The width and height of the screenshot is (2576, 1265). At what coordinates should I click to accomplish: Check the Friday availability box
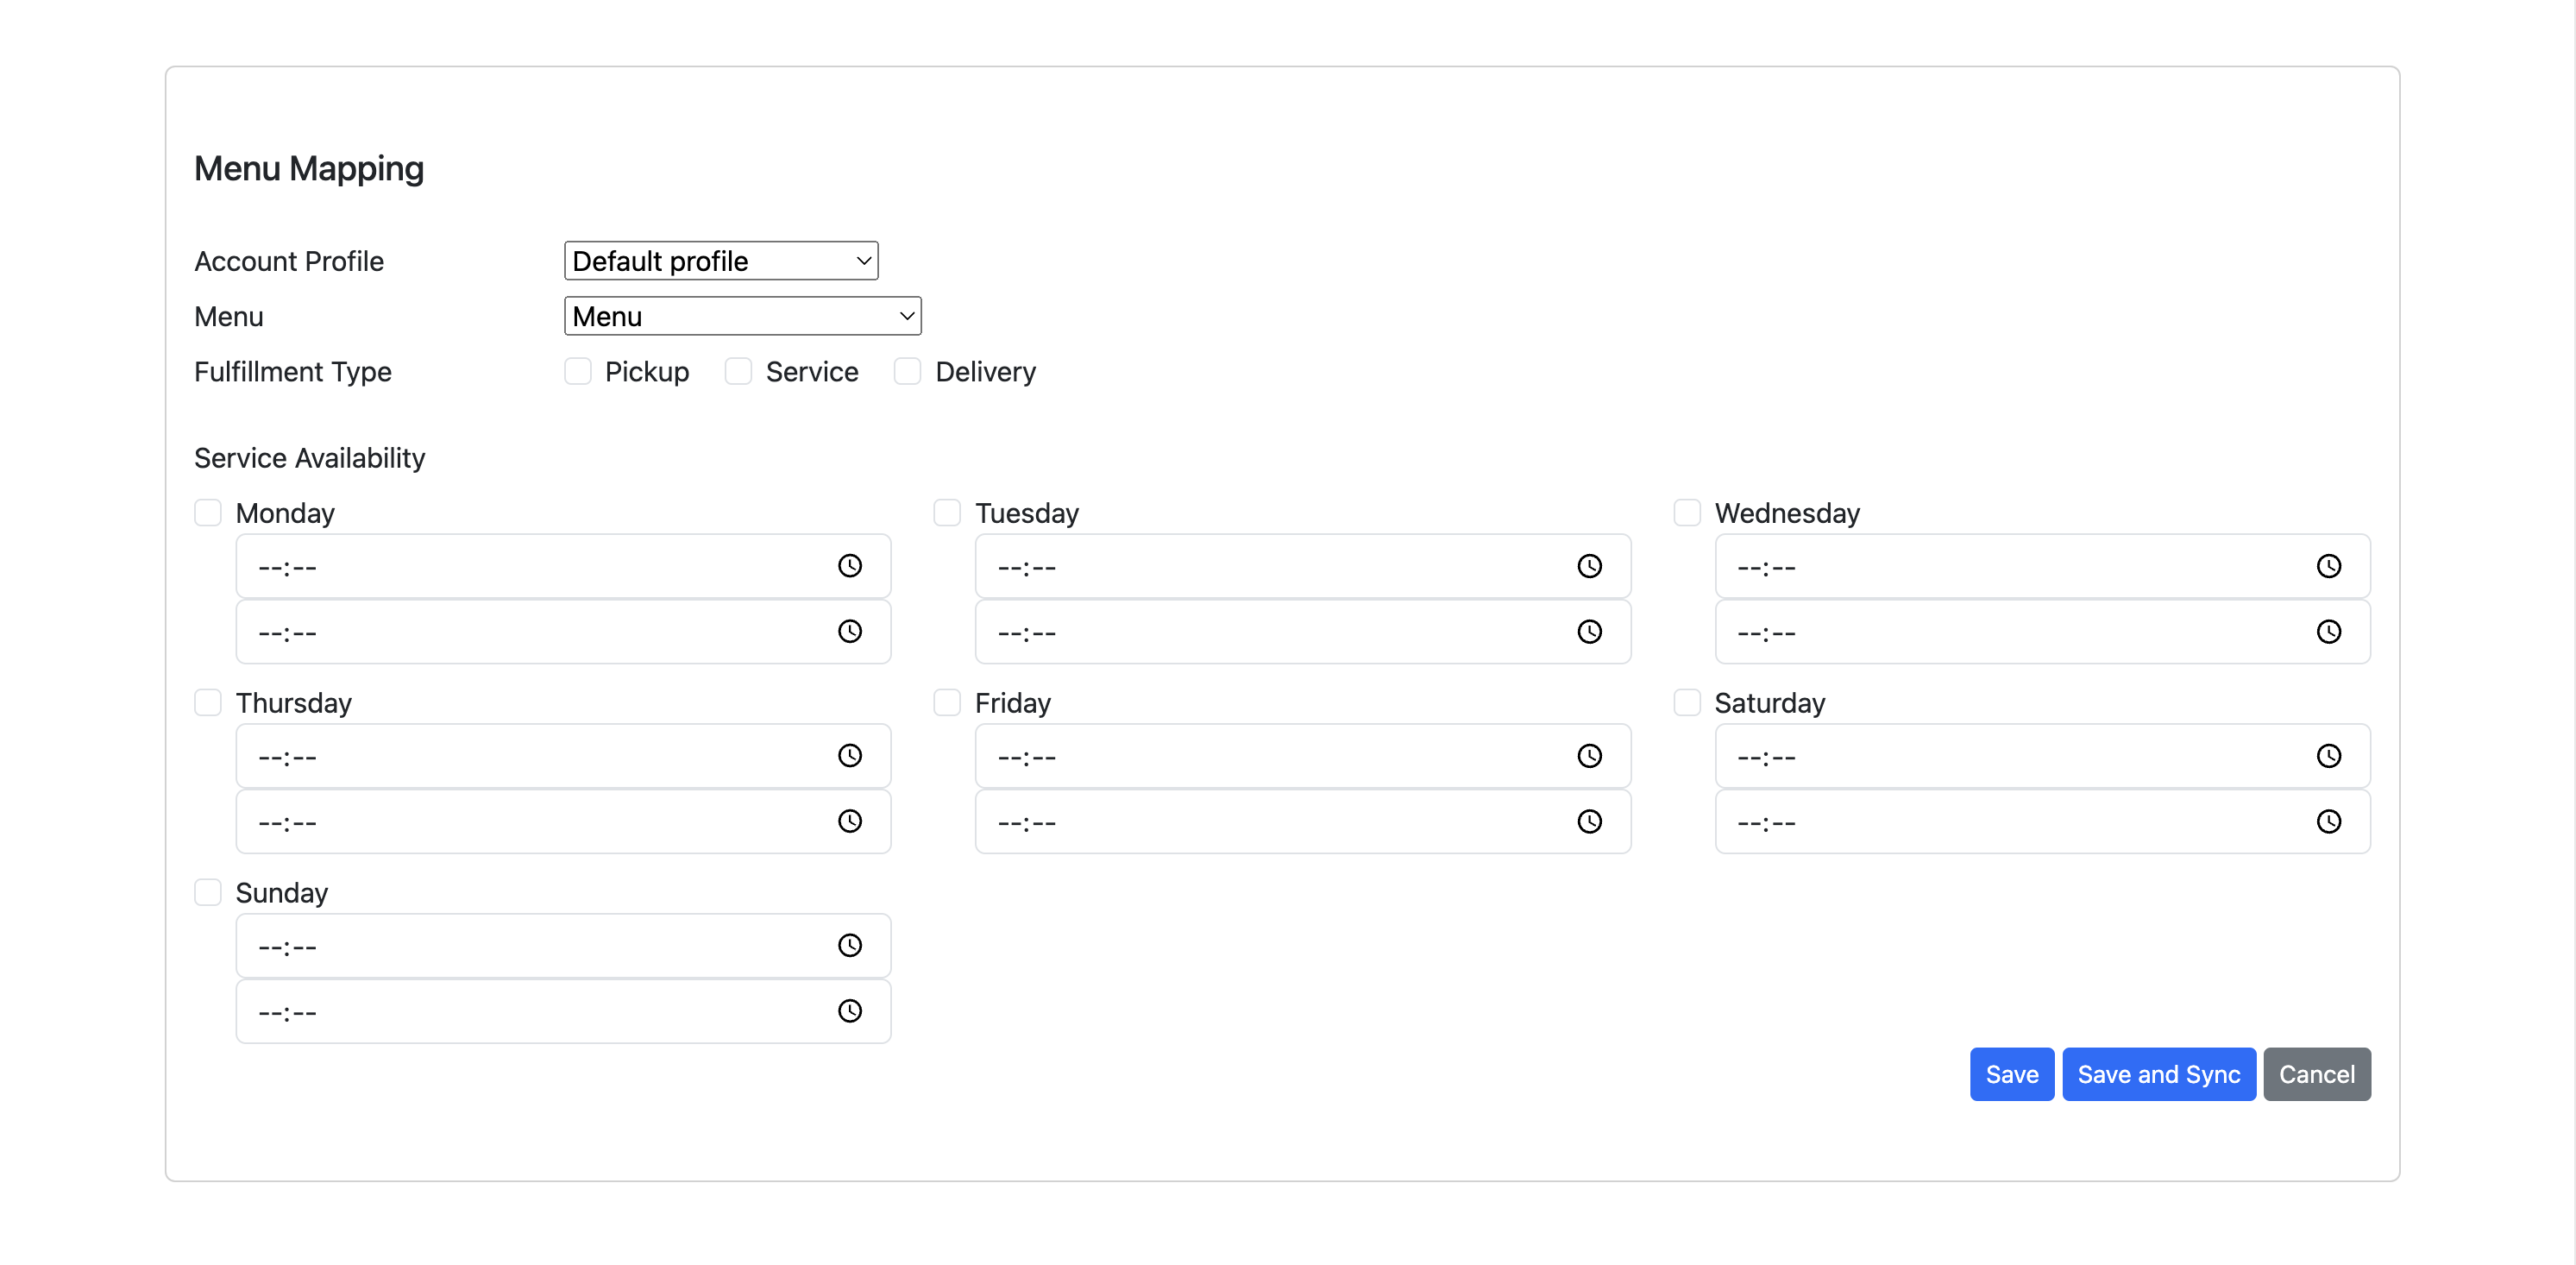point(947,702)
